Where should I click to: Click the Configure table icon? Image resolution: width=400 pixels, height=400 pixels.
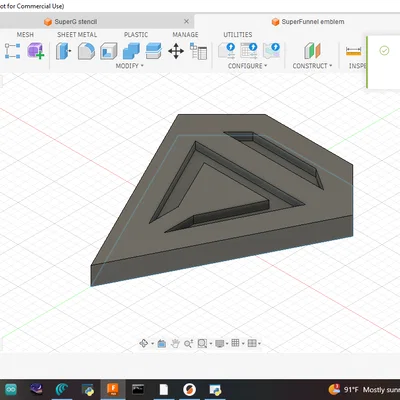[249, 51]
